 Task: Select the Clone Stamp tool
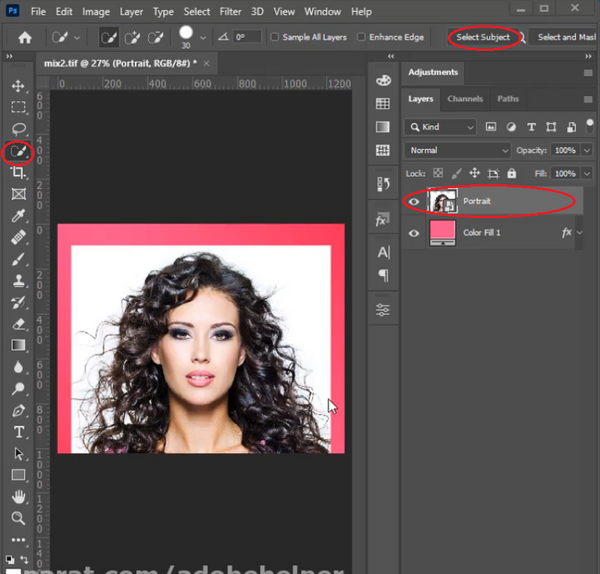(x=18, y=280)
